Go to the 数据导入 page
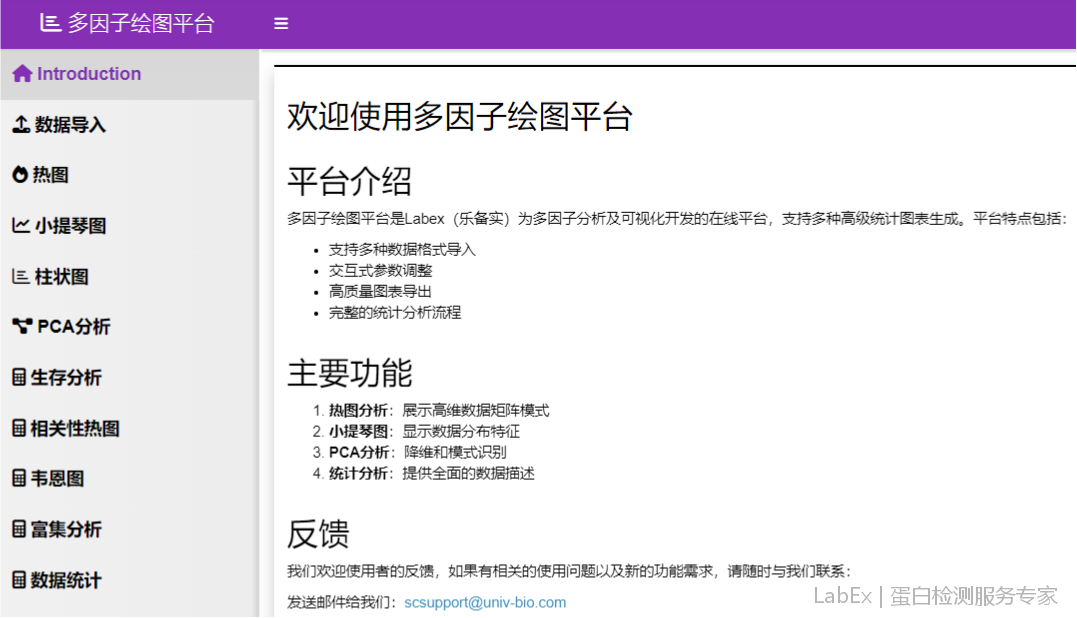 (x=70, y=125)
